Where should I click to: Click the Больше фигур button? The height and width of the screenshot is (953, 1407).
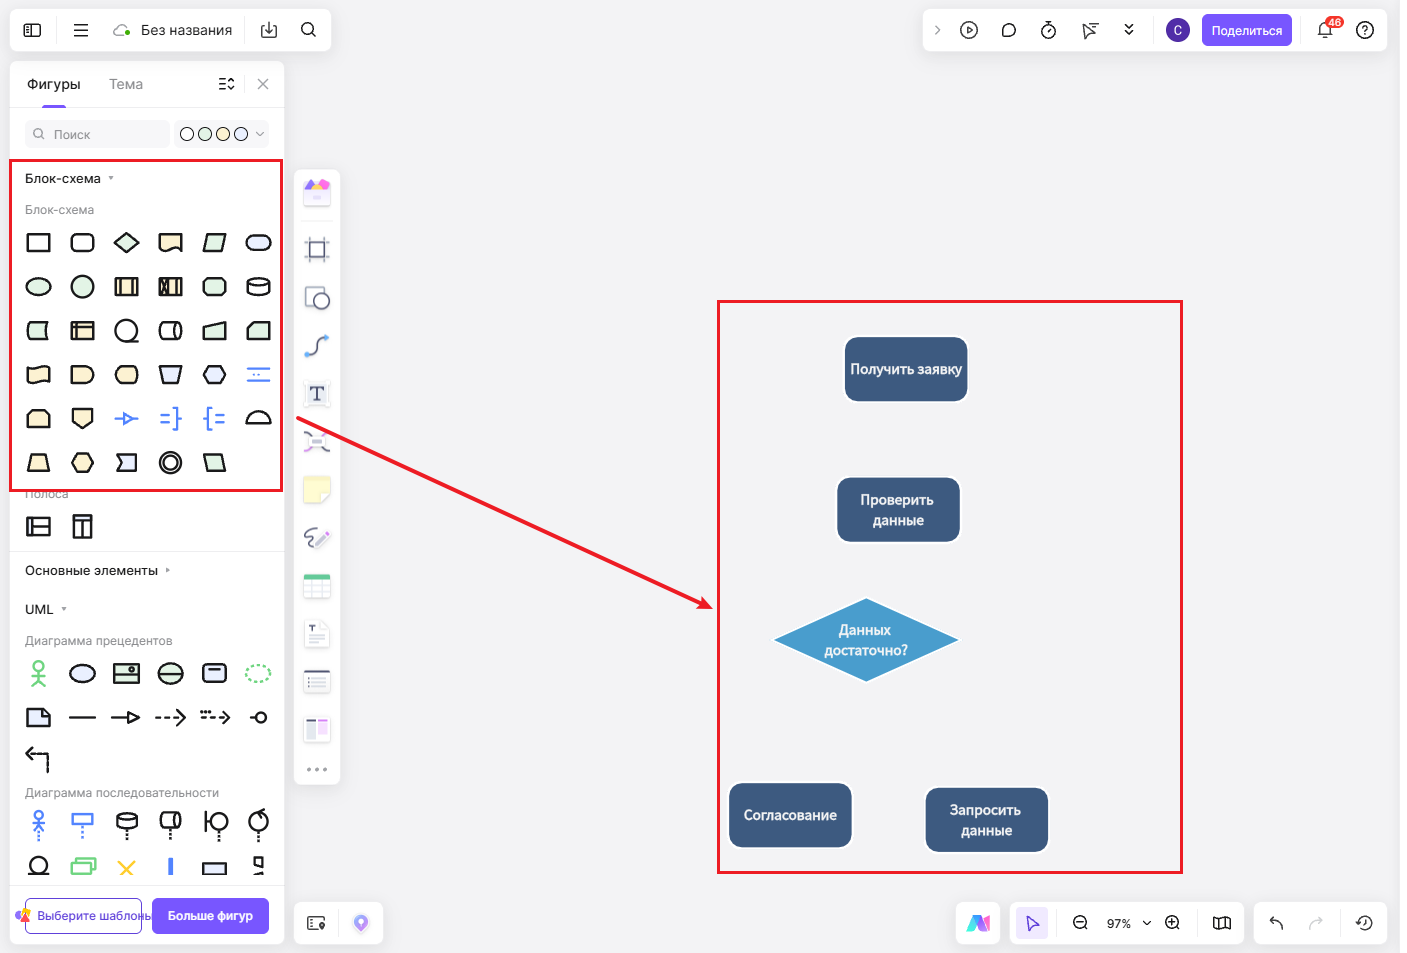click(x=210, y=916)
